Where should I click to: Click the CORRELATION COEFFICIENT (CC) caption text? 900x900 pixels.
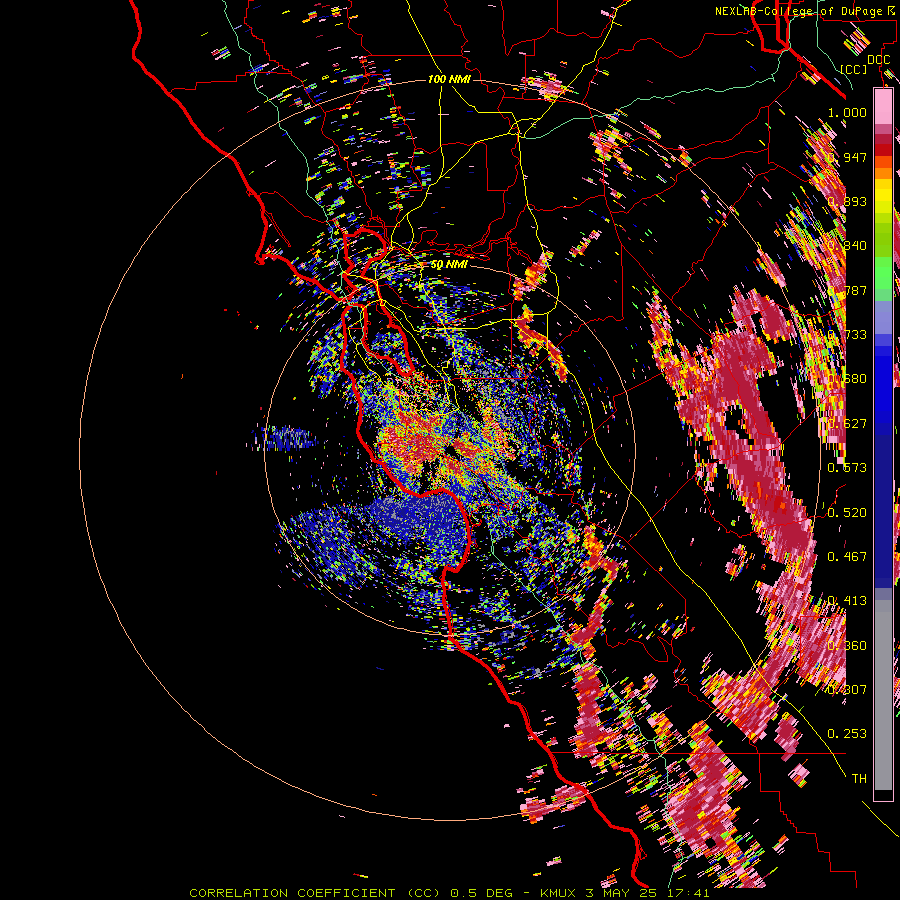(x=315, y=893)
